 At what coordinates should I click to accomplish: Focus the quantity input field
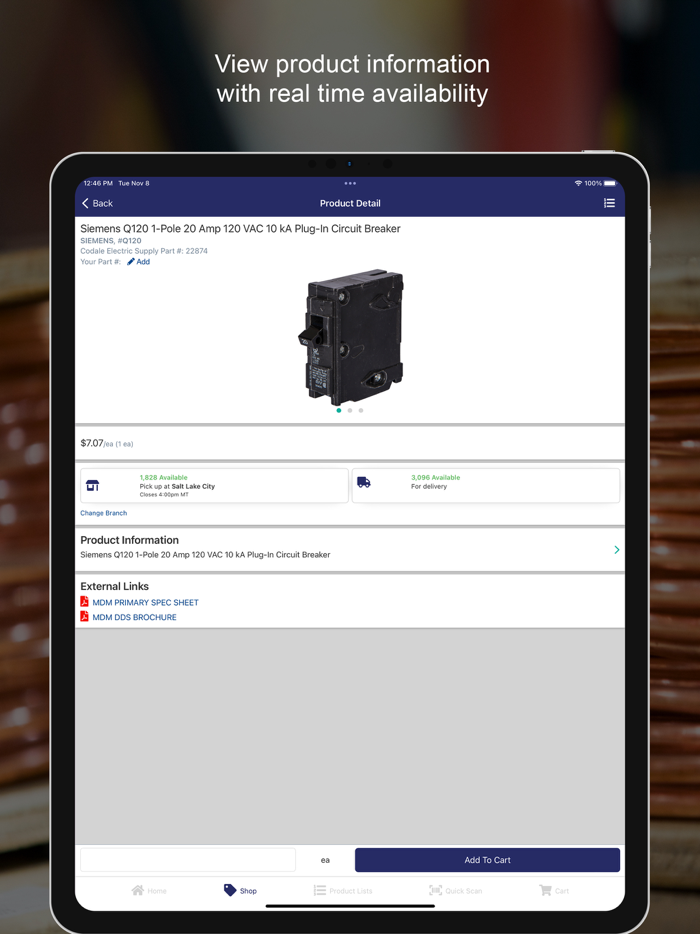click(188, 860)
